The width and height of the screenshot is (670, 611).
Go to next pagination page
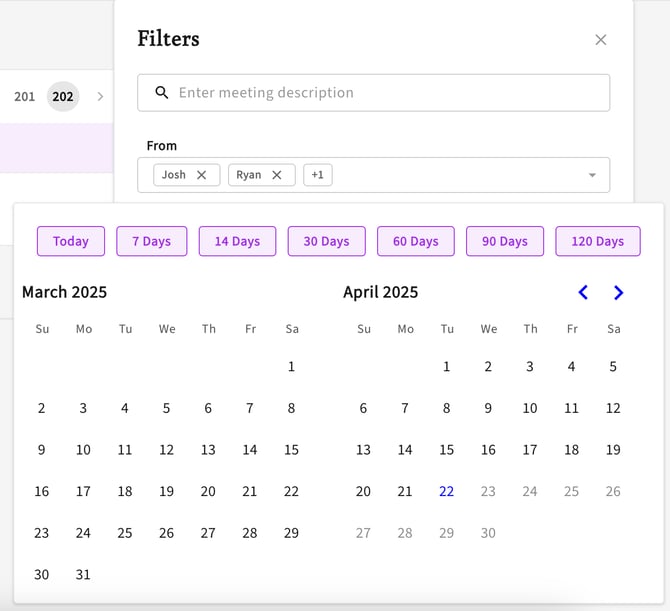(x=100, y=97)
